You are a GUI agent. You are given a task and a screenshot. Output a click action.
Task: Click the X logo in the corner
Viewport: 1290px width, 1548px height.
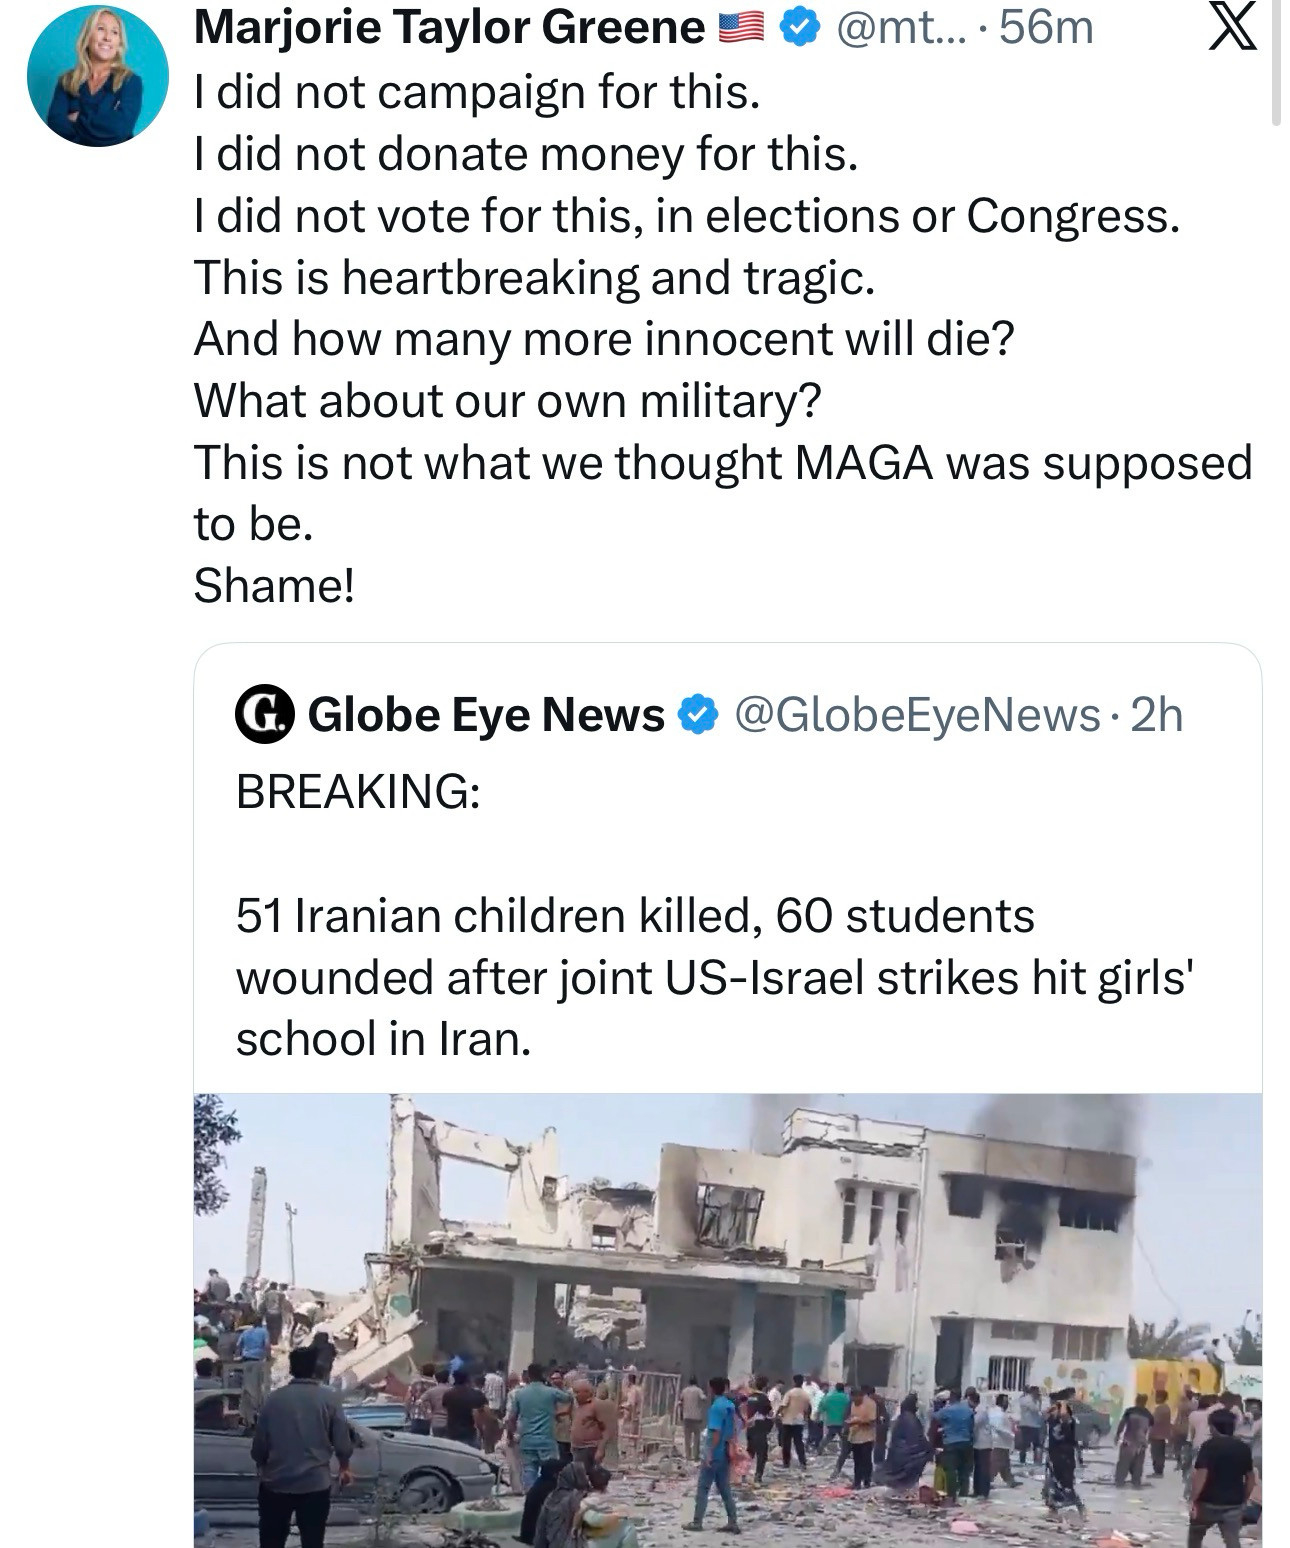coord(1231,28)
